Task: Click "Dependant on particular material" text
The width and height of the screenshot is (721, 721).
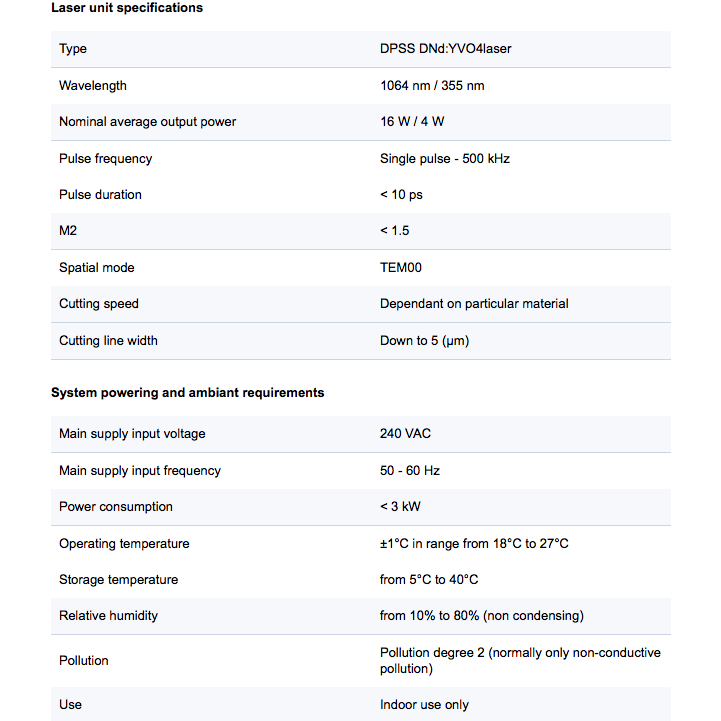Action: pyautogui.click(x=474, y=304)
